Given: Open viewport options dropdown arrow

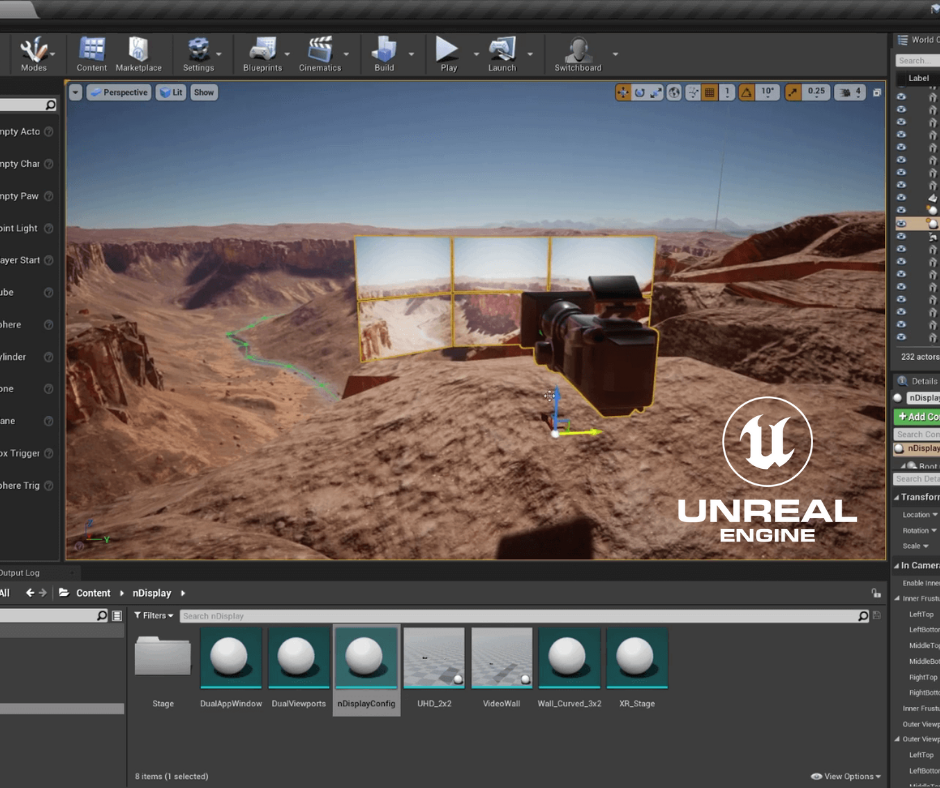Looking at the screenshot, I should click(75, 92).
